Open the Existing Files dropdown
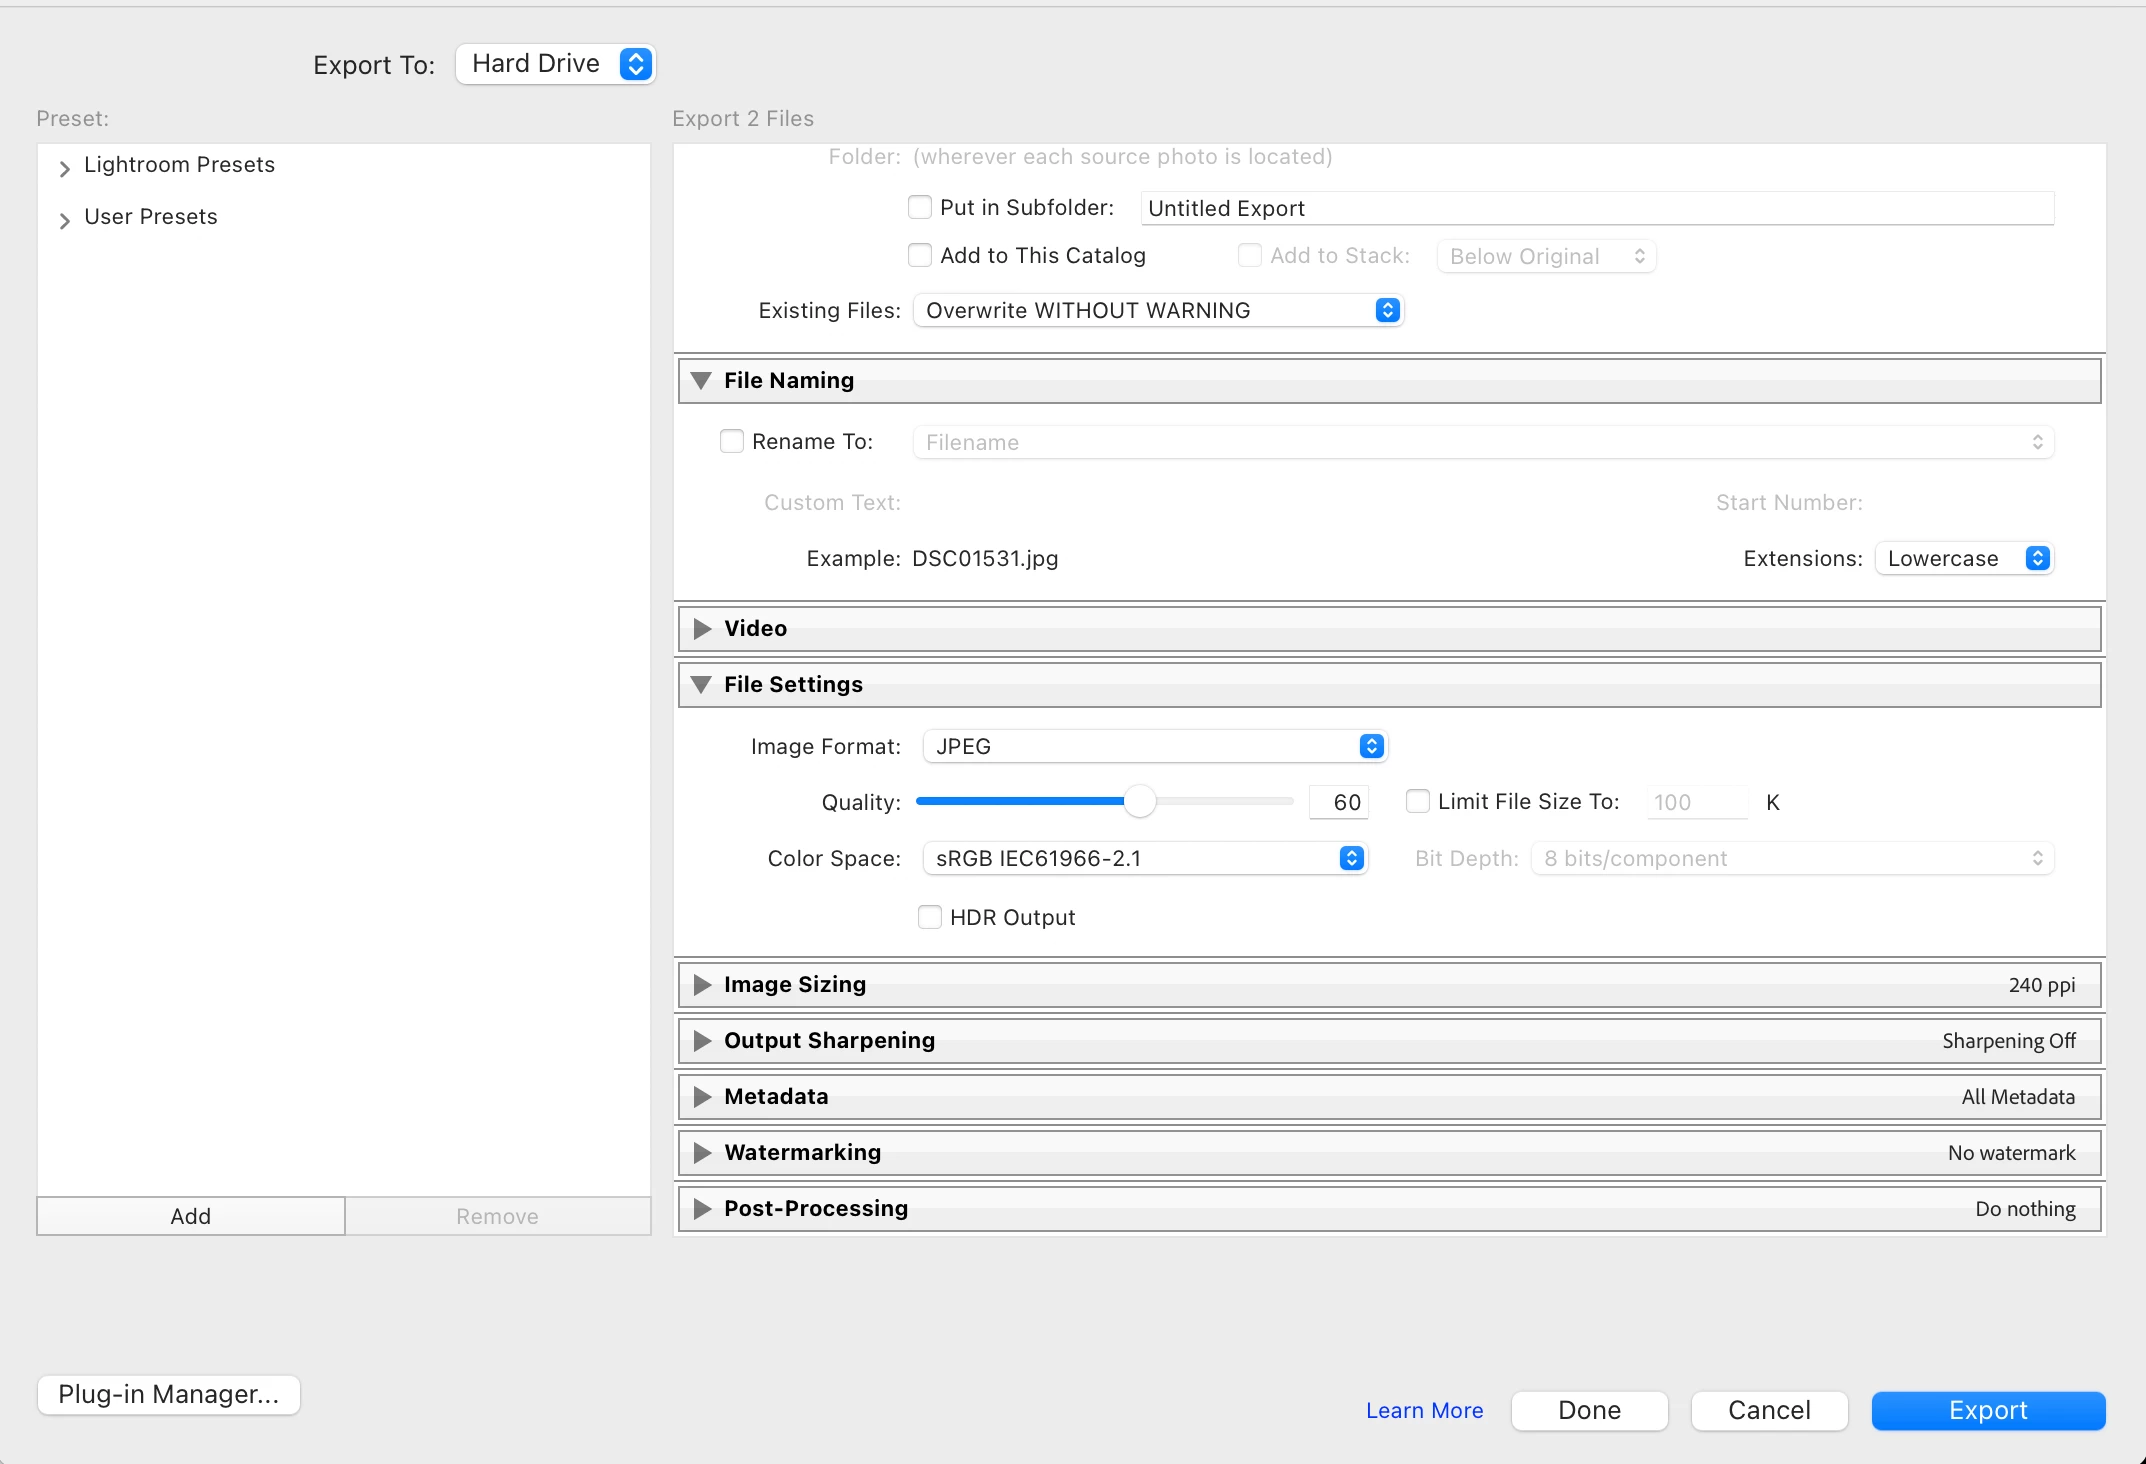Image resolution: width=2146 pixels, height=1464 pixels. [1158, 310]
